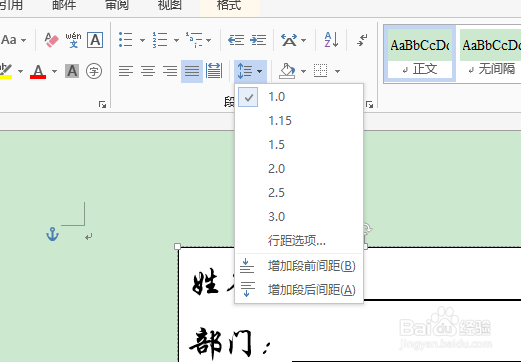
Task: Click the Clear Formatting eraser icon
Action: click(52, 40)
